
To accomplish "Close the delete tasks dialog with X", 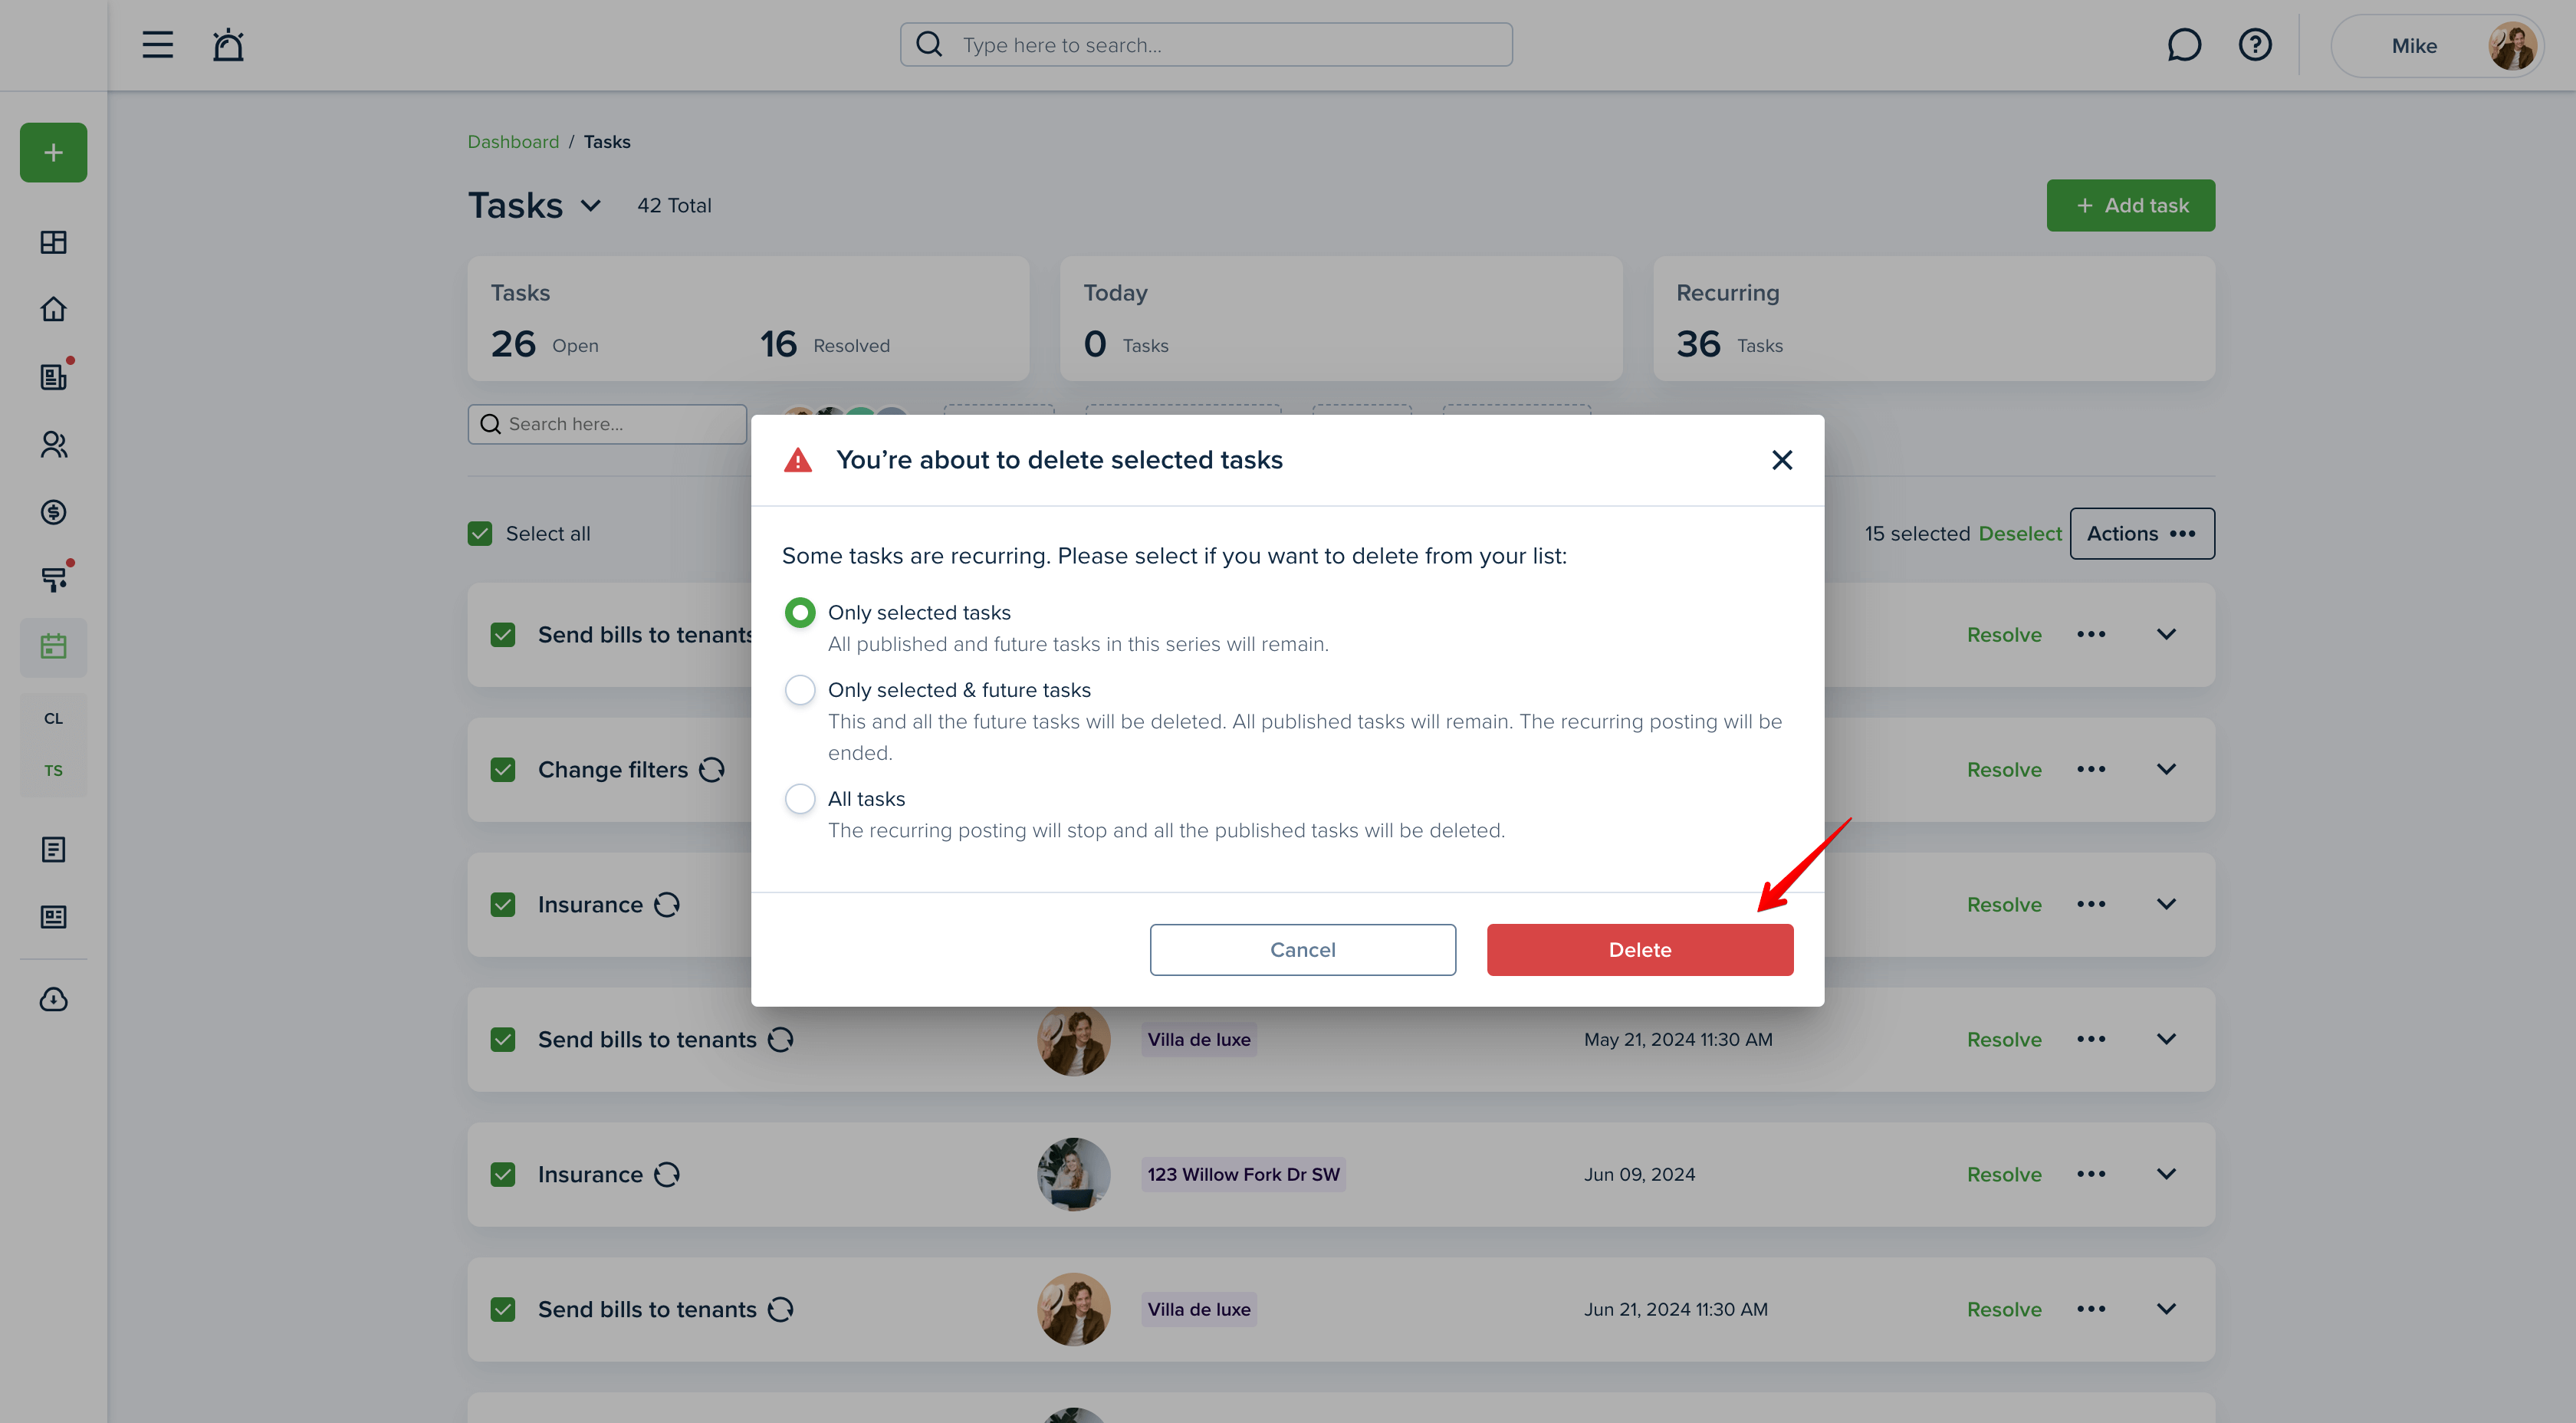I will point(1781,460).
